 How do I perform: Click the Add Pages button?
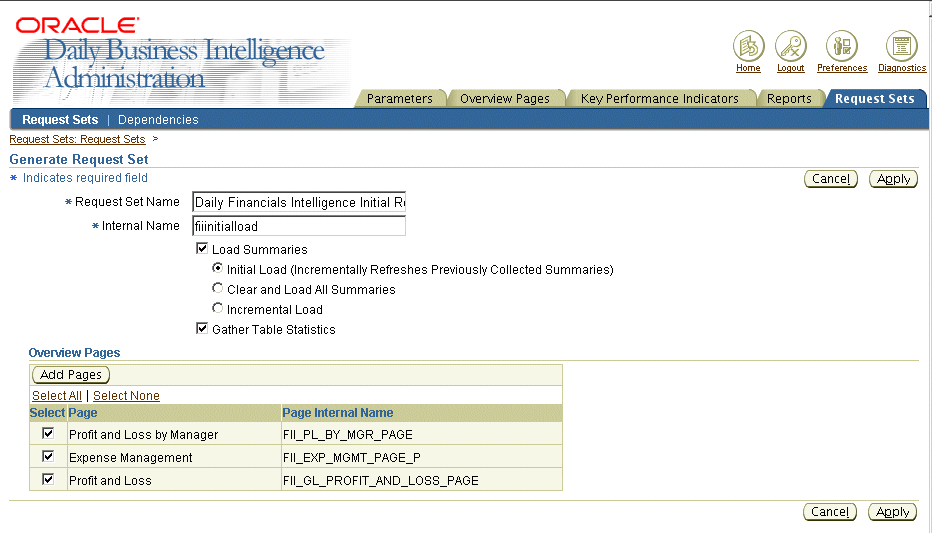click(x=71, y=375)
